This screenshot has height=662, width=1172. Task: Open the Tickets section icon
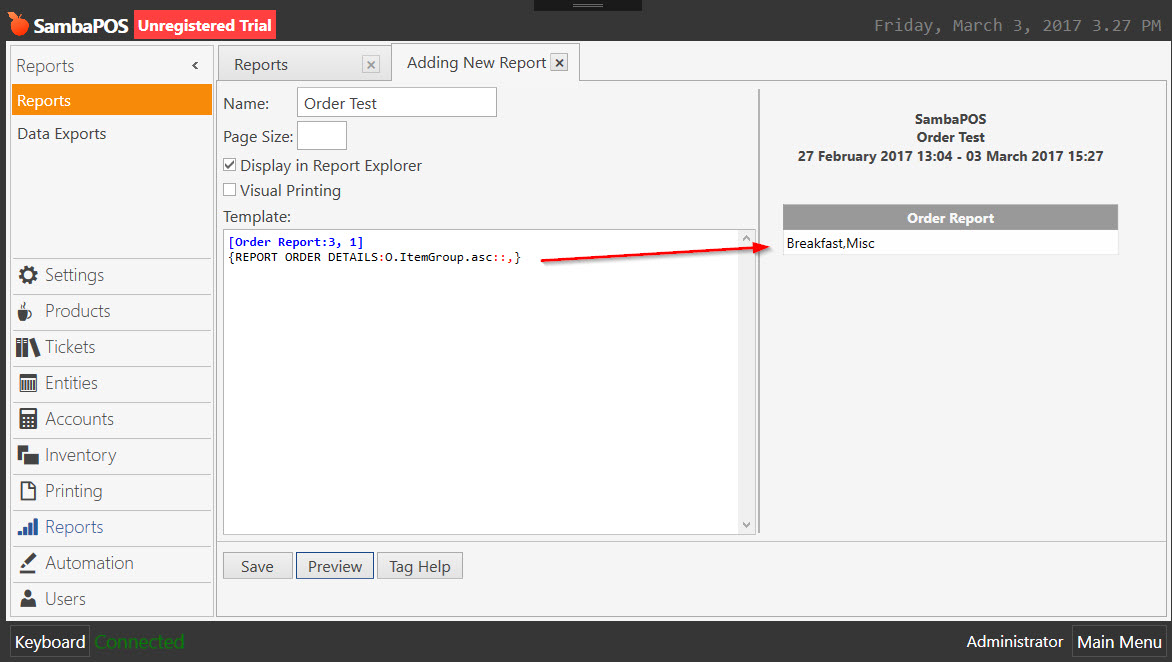(x=28, y=347)
